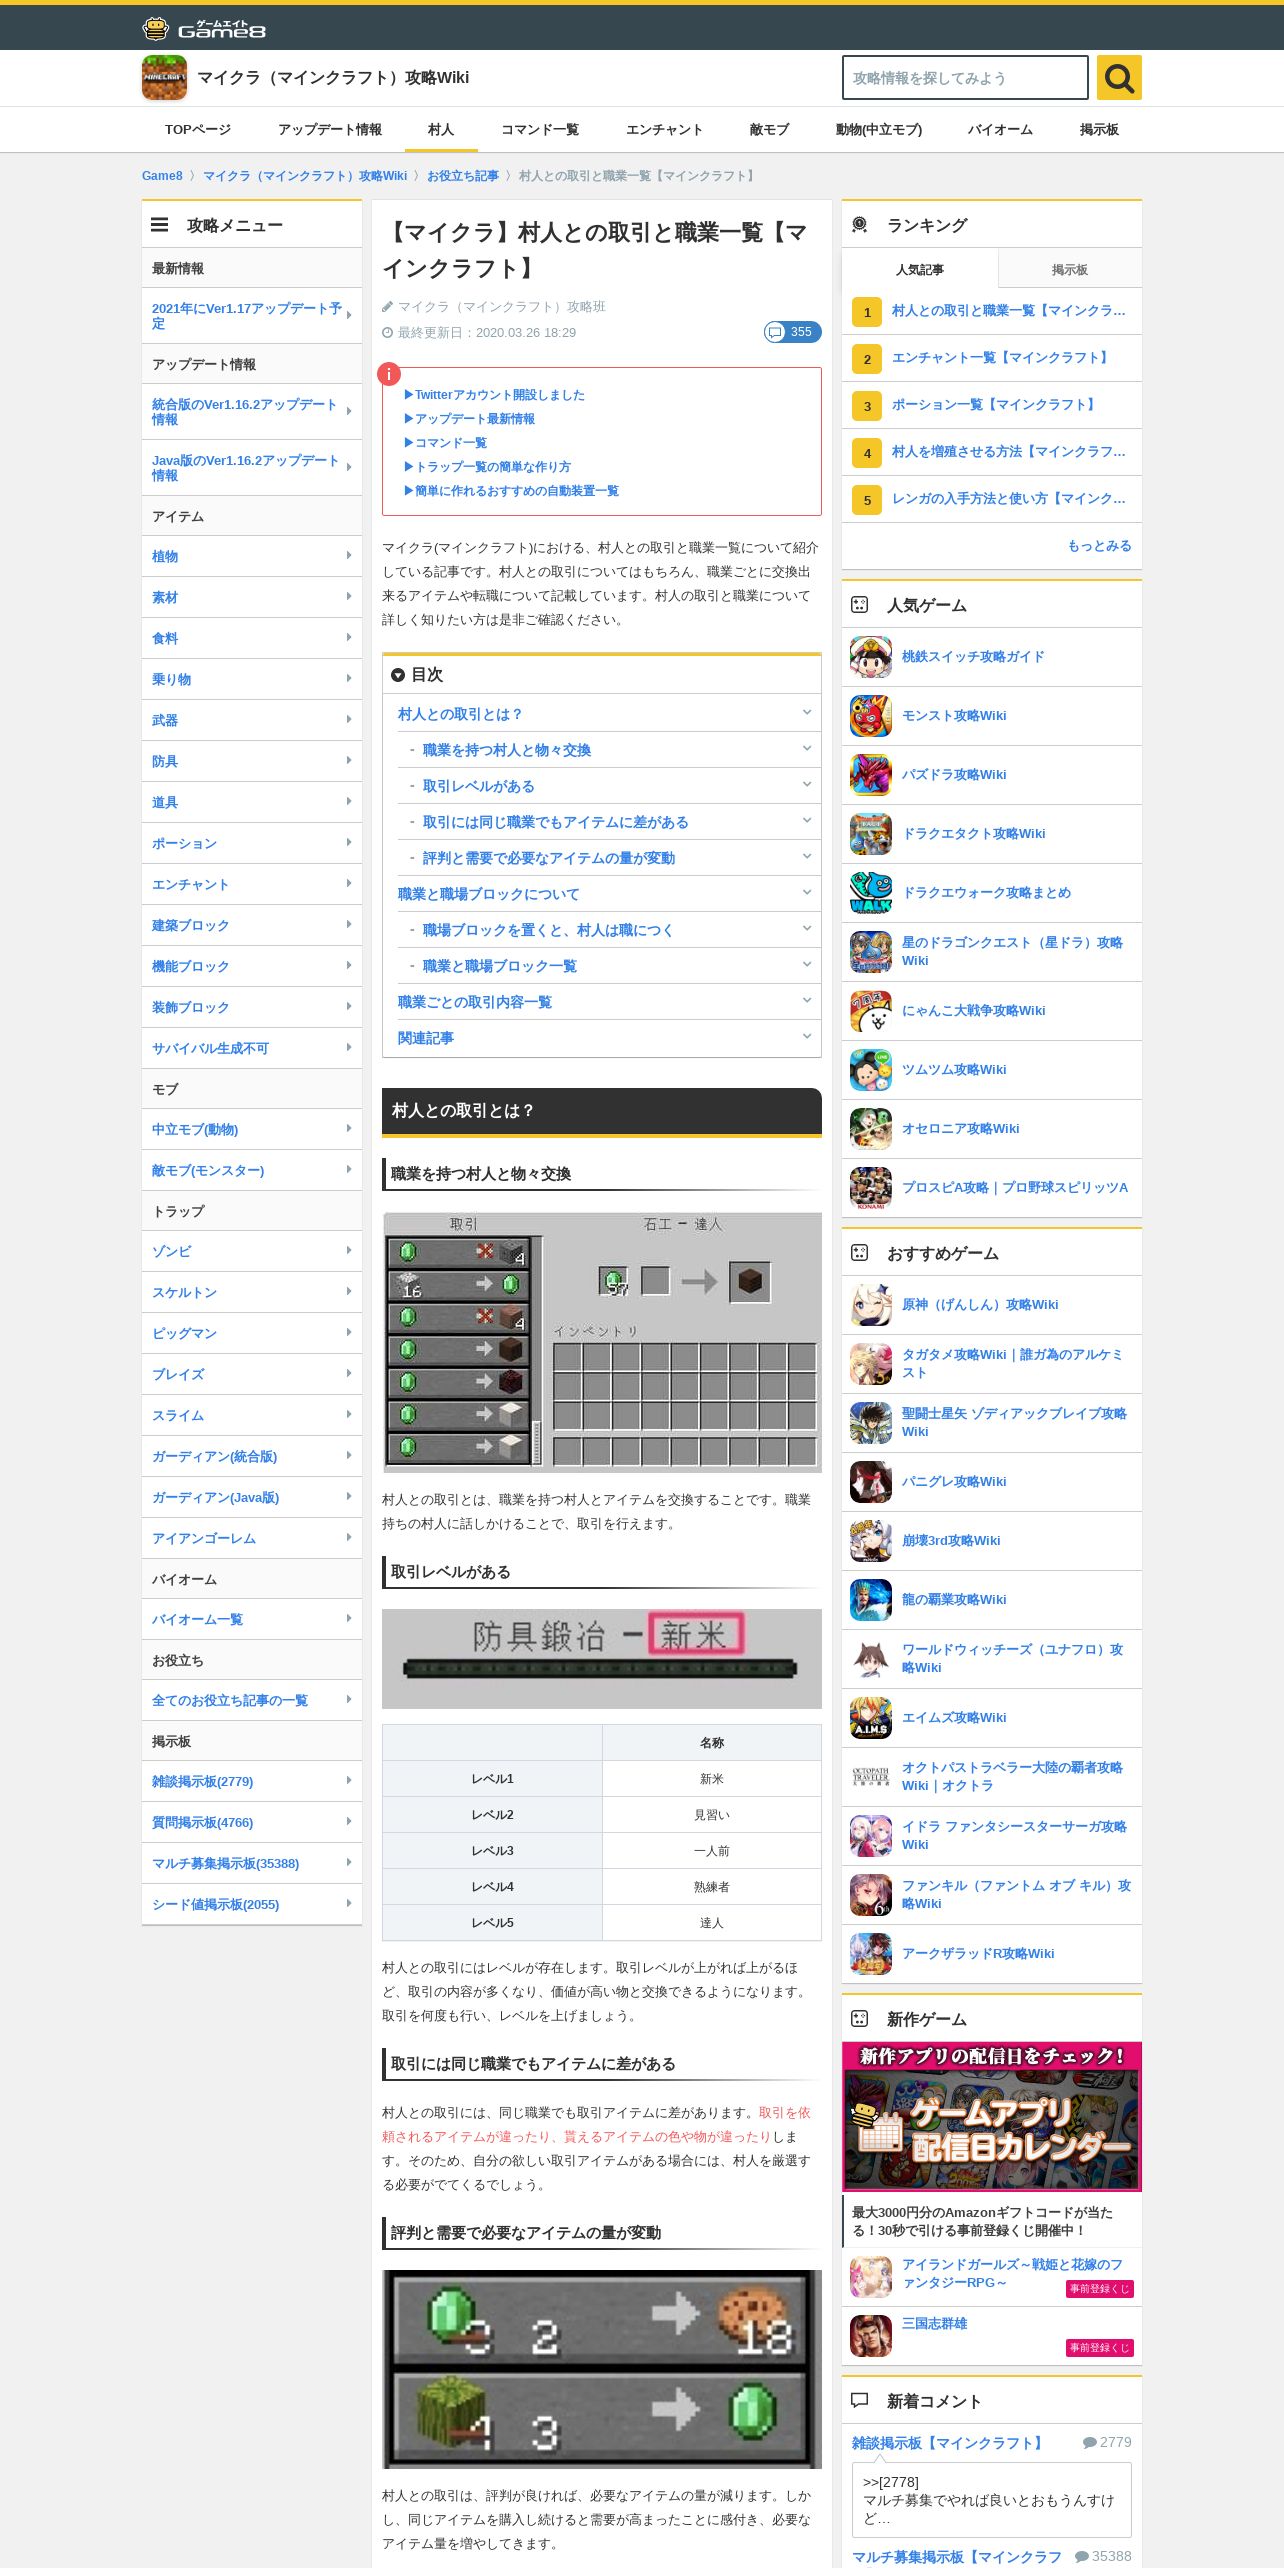Focus the 攻略情報を探してみよう search field
The image size is (1284, 2568).
(965, 78)
